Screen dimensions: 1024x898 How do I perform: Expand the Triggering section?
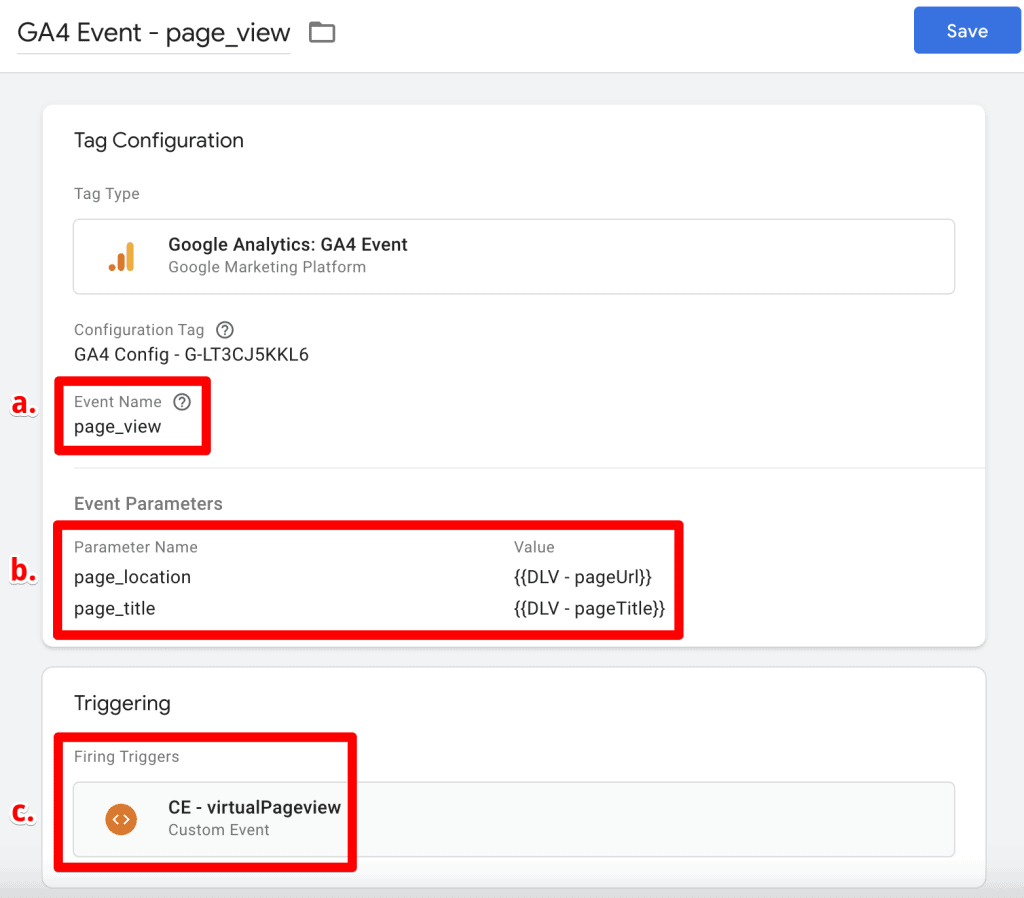122,703
